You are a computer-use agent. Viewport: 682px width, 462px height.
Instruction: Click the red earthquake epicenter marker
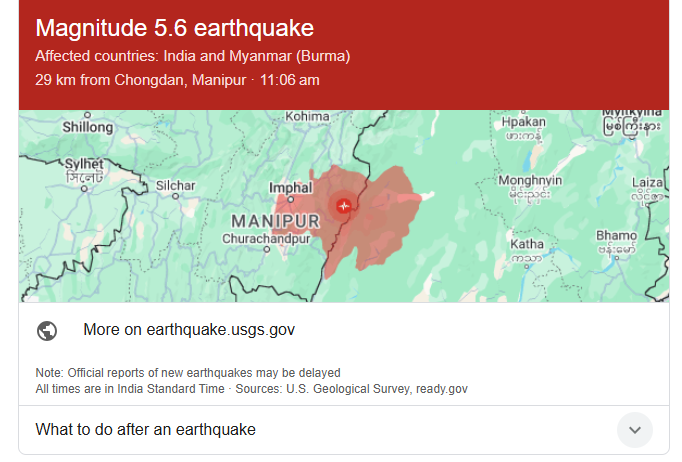tap(344, 205)
